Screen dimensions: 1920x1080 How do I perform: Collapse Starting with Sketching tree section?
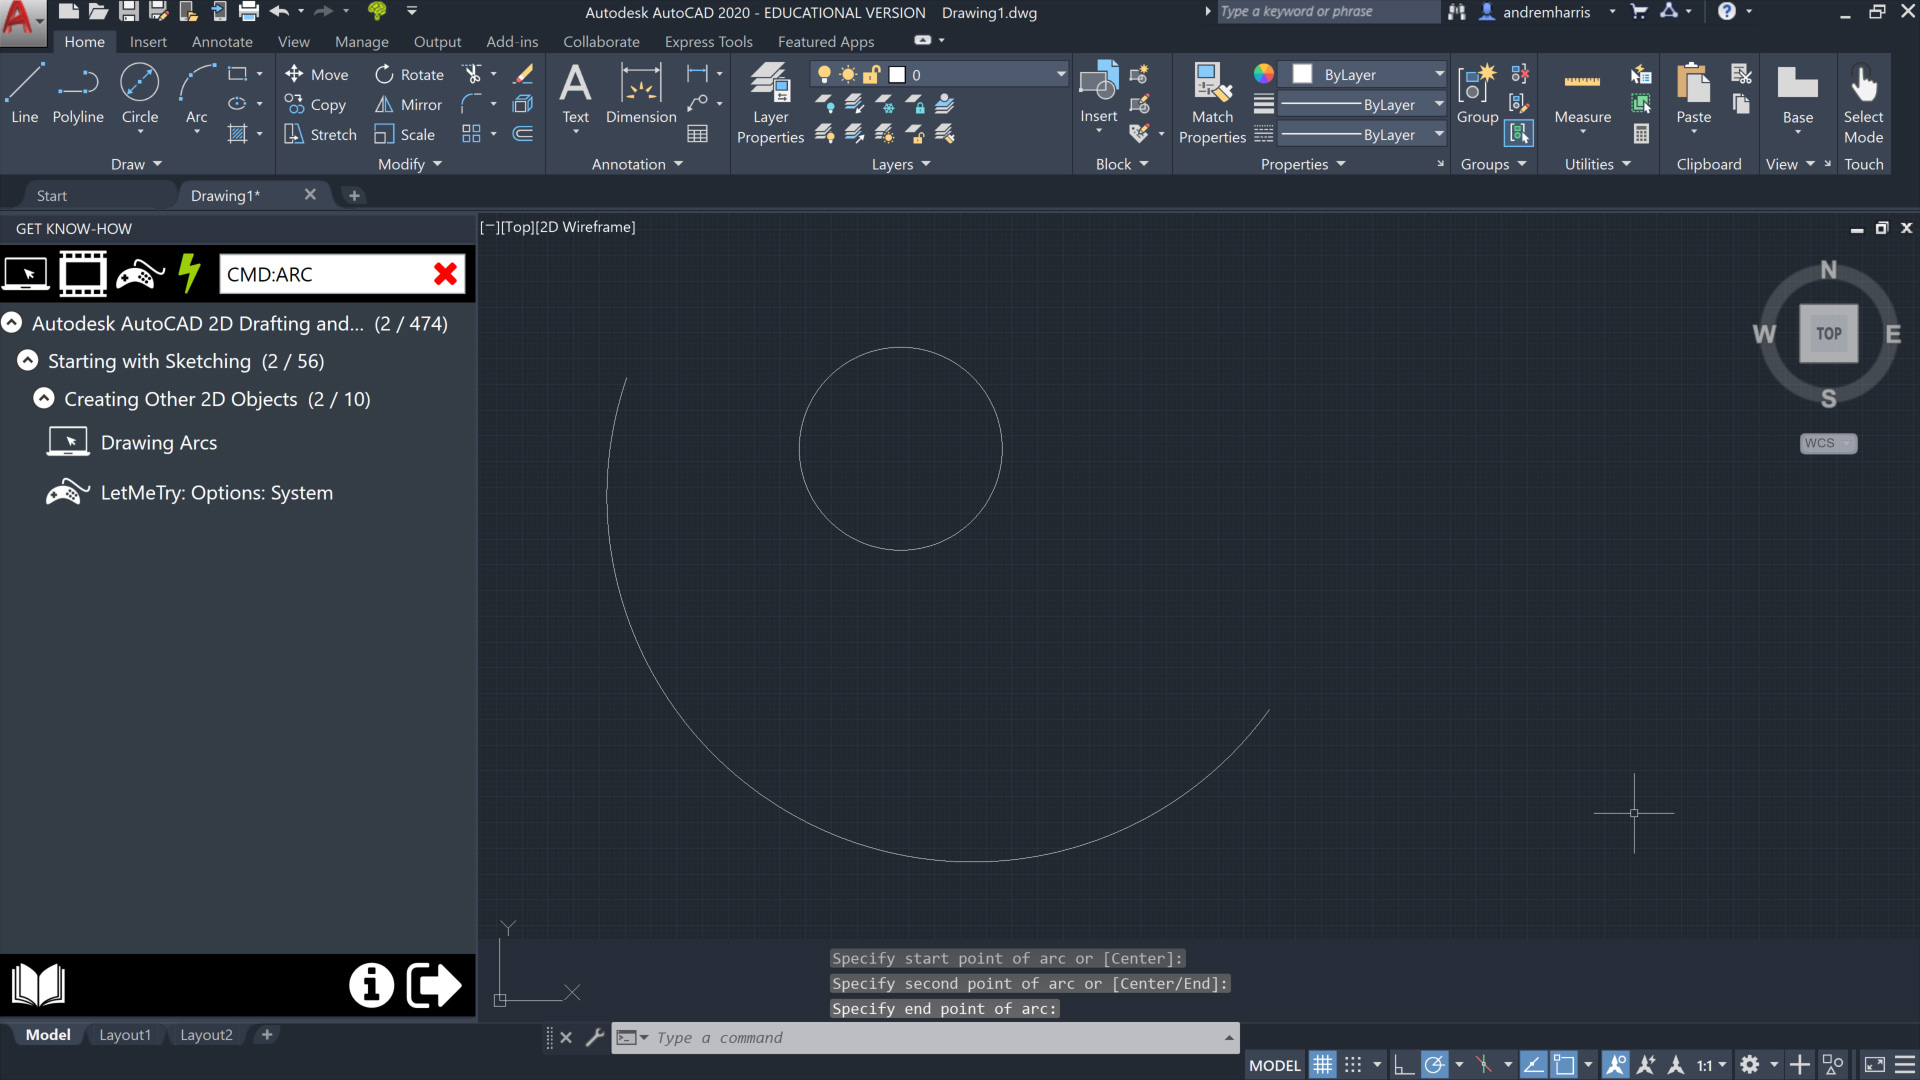[28, 361]
